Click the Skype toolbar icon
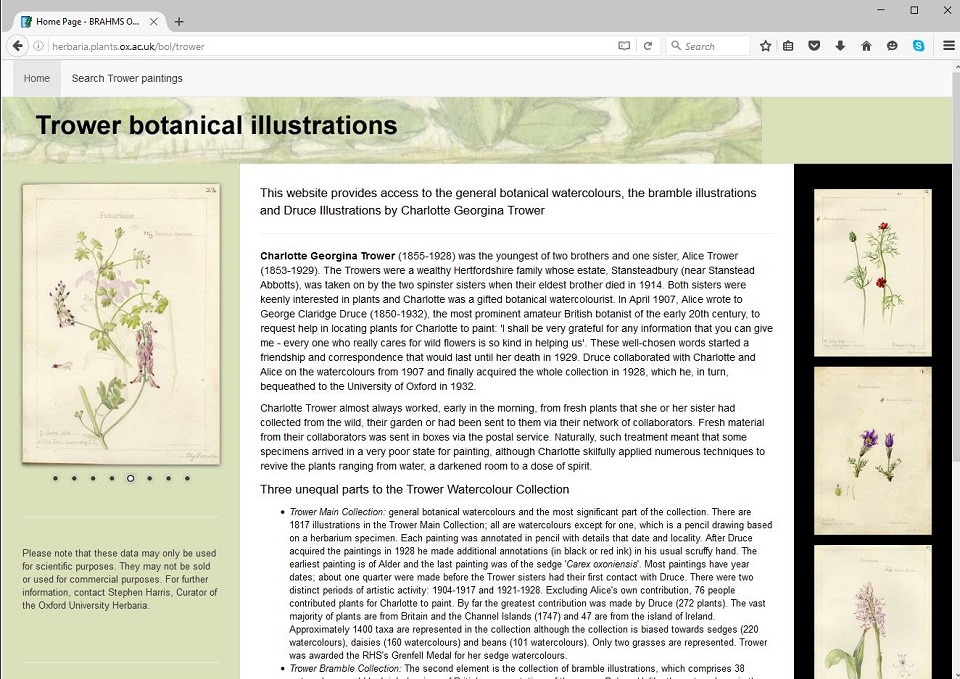 tap(918, 46)
